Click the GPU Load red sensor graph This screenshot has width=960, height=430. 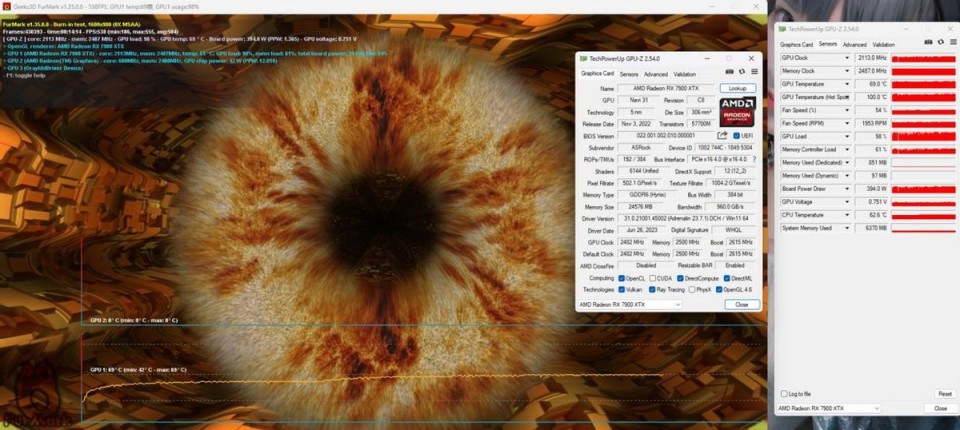[923, 136]
